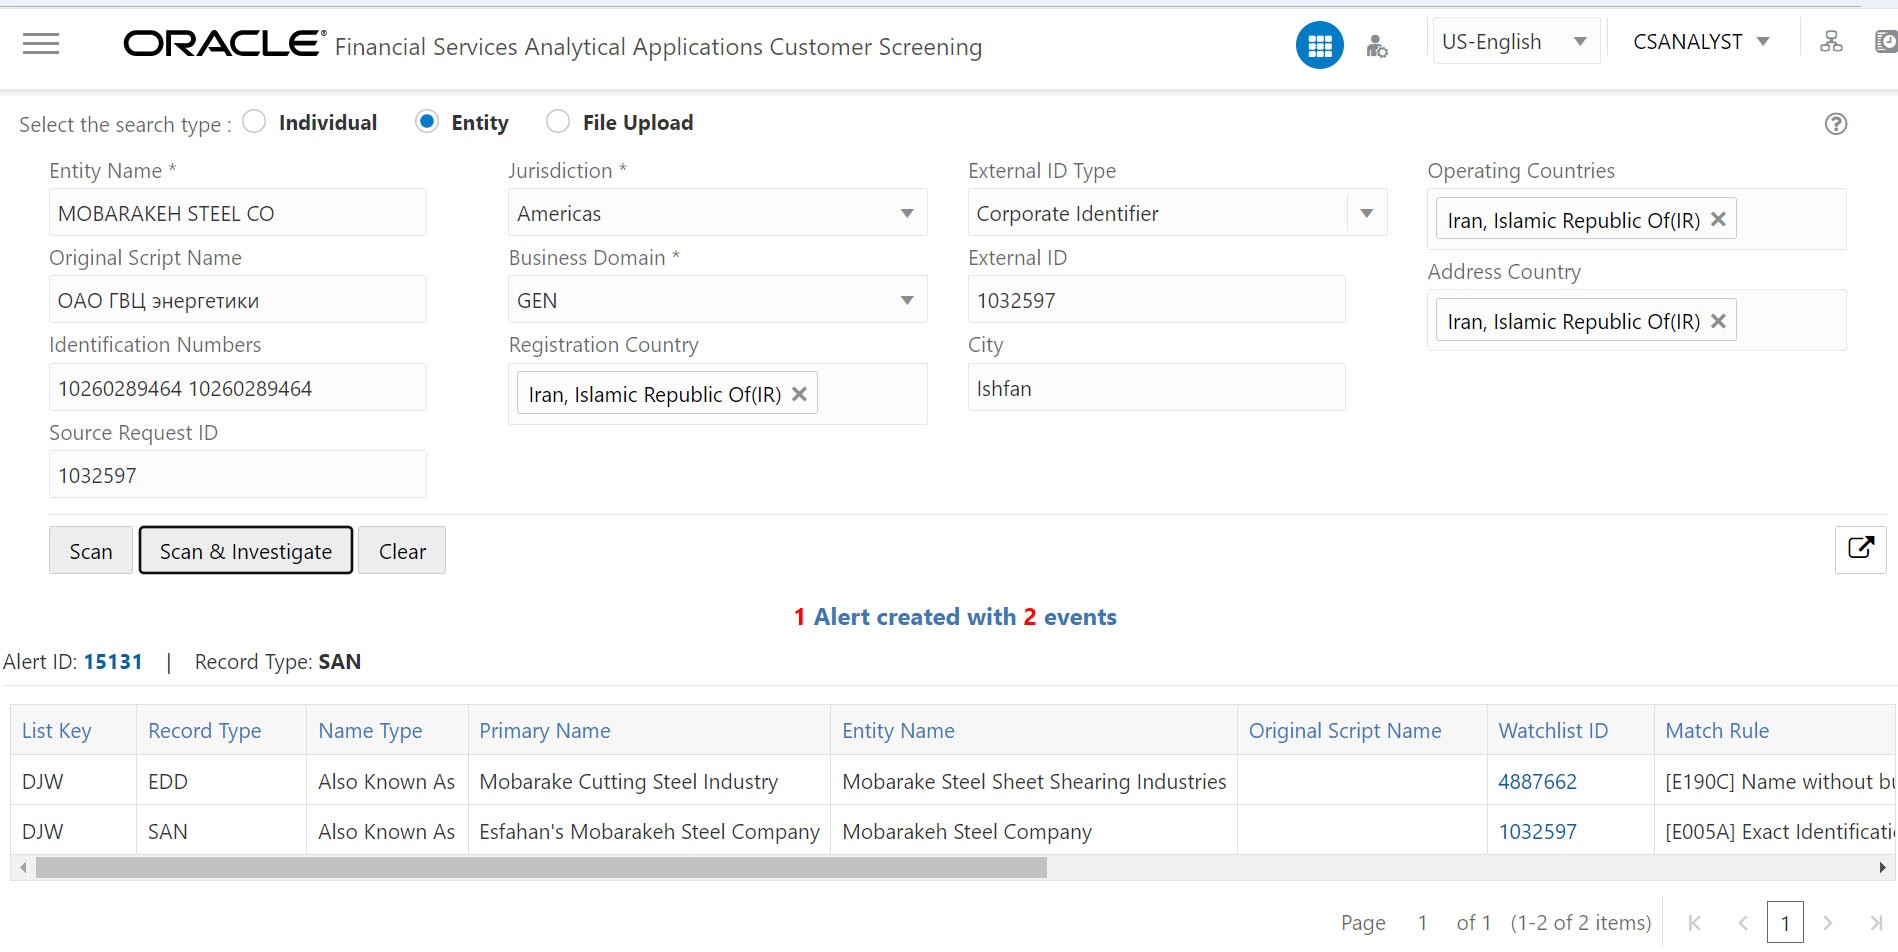Screen dimensions: 1898x952
Task: Remove Iran from Address Country
Action: [1718, 321]
